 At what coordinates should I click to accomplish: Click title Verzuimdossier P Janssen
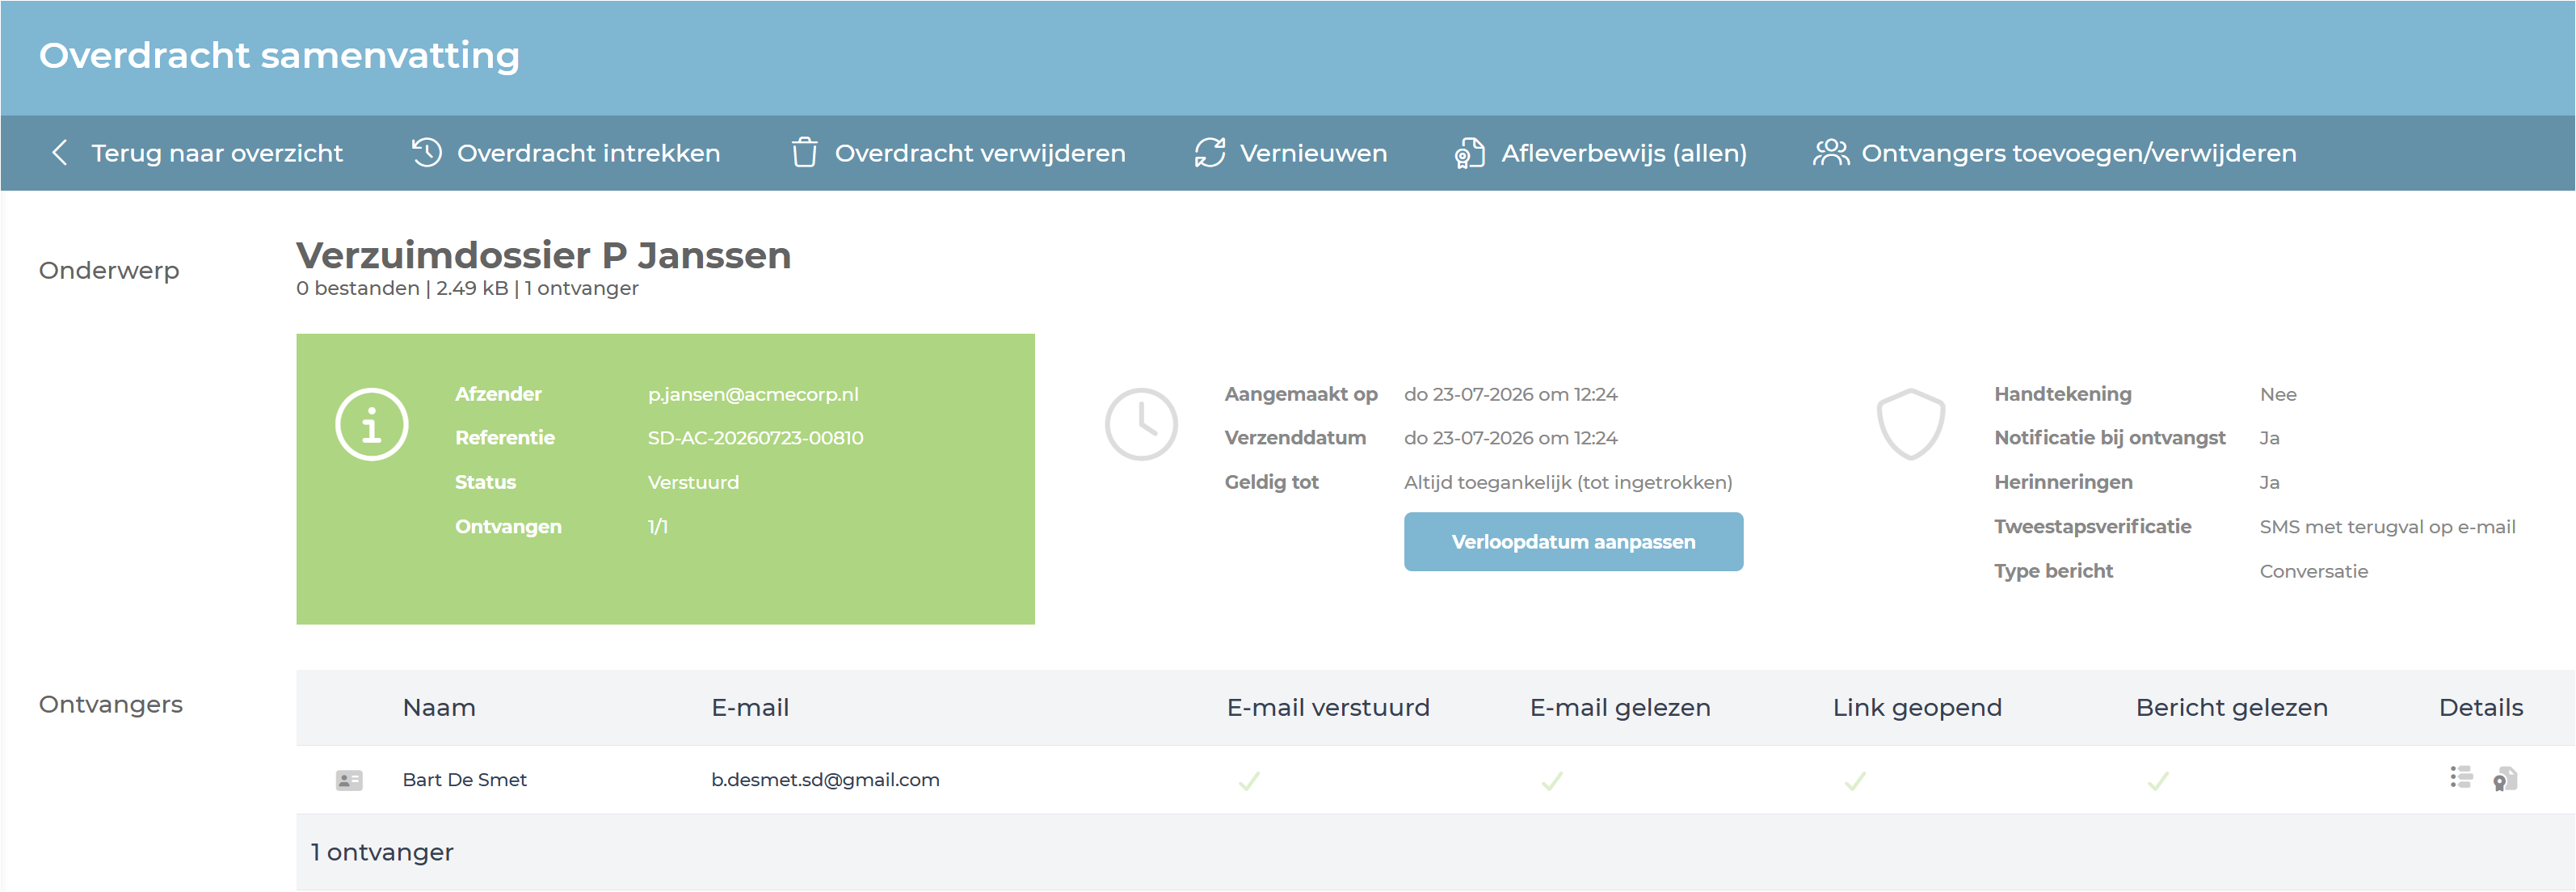coord(543,255)
